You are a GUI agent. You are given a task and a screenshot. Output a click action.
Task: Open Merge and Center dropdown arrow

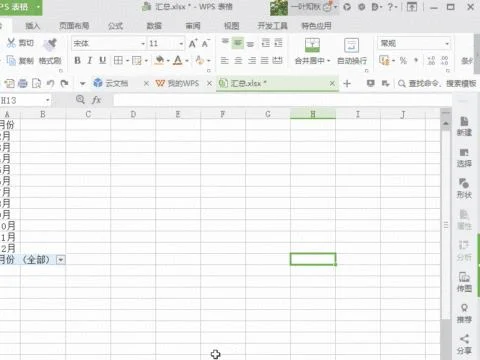point(329,61)
